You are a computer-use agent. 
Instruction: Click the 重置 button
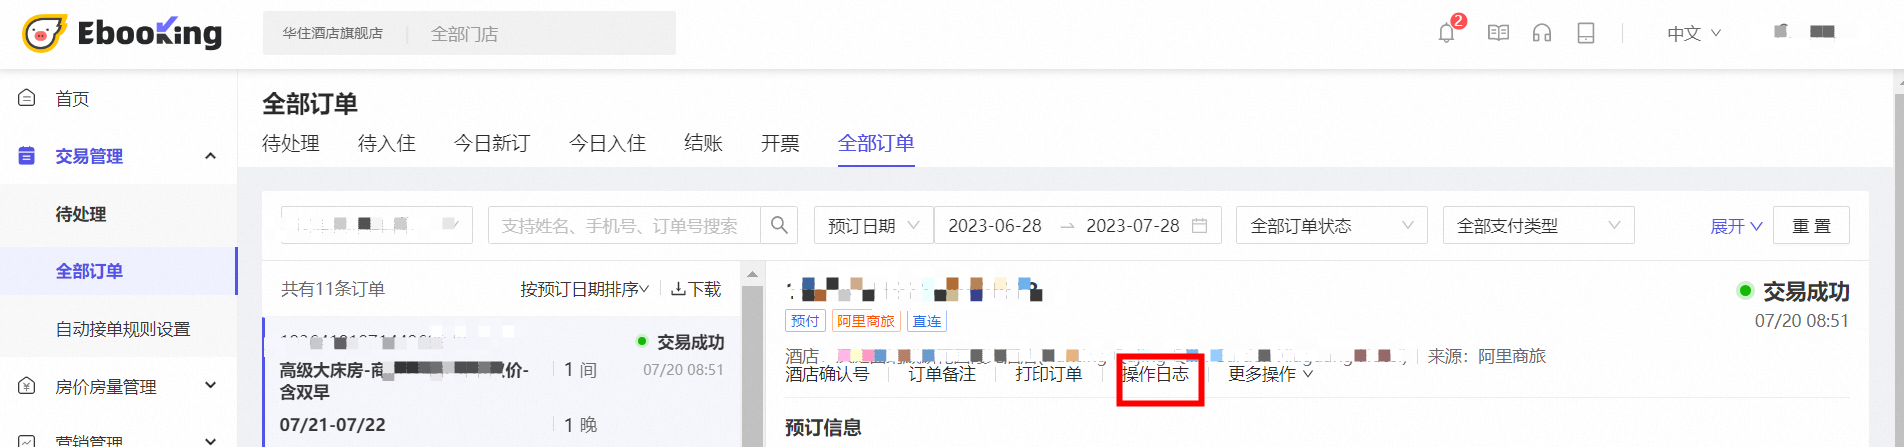click(1810, 226)
